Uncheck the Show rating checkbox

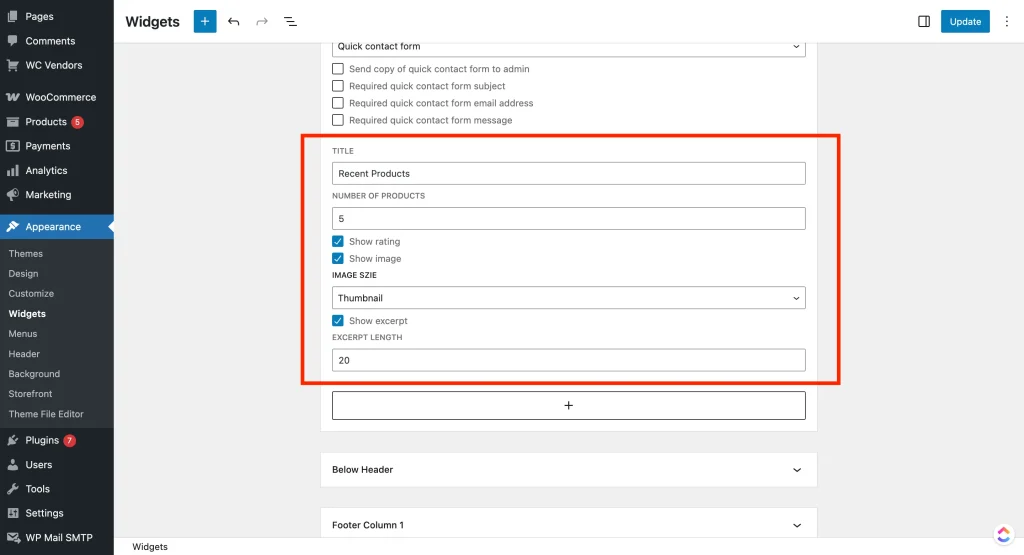click(x=338, y=242)
